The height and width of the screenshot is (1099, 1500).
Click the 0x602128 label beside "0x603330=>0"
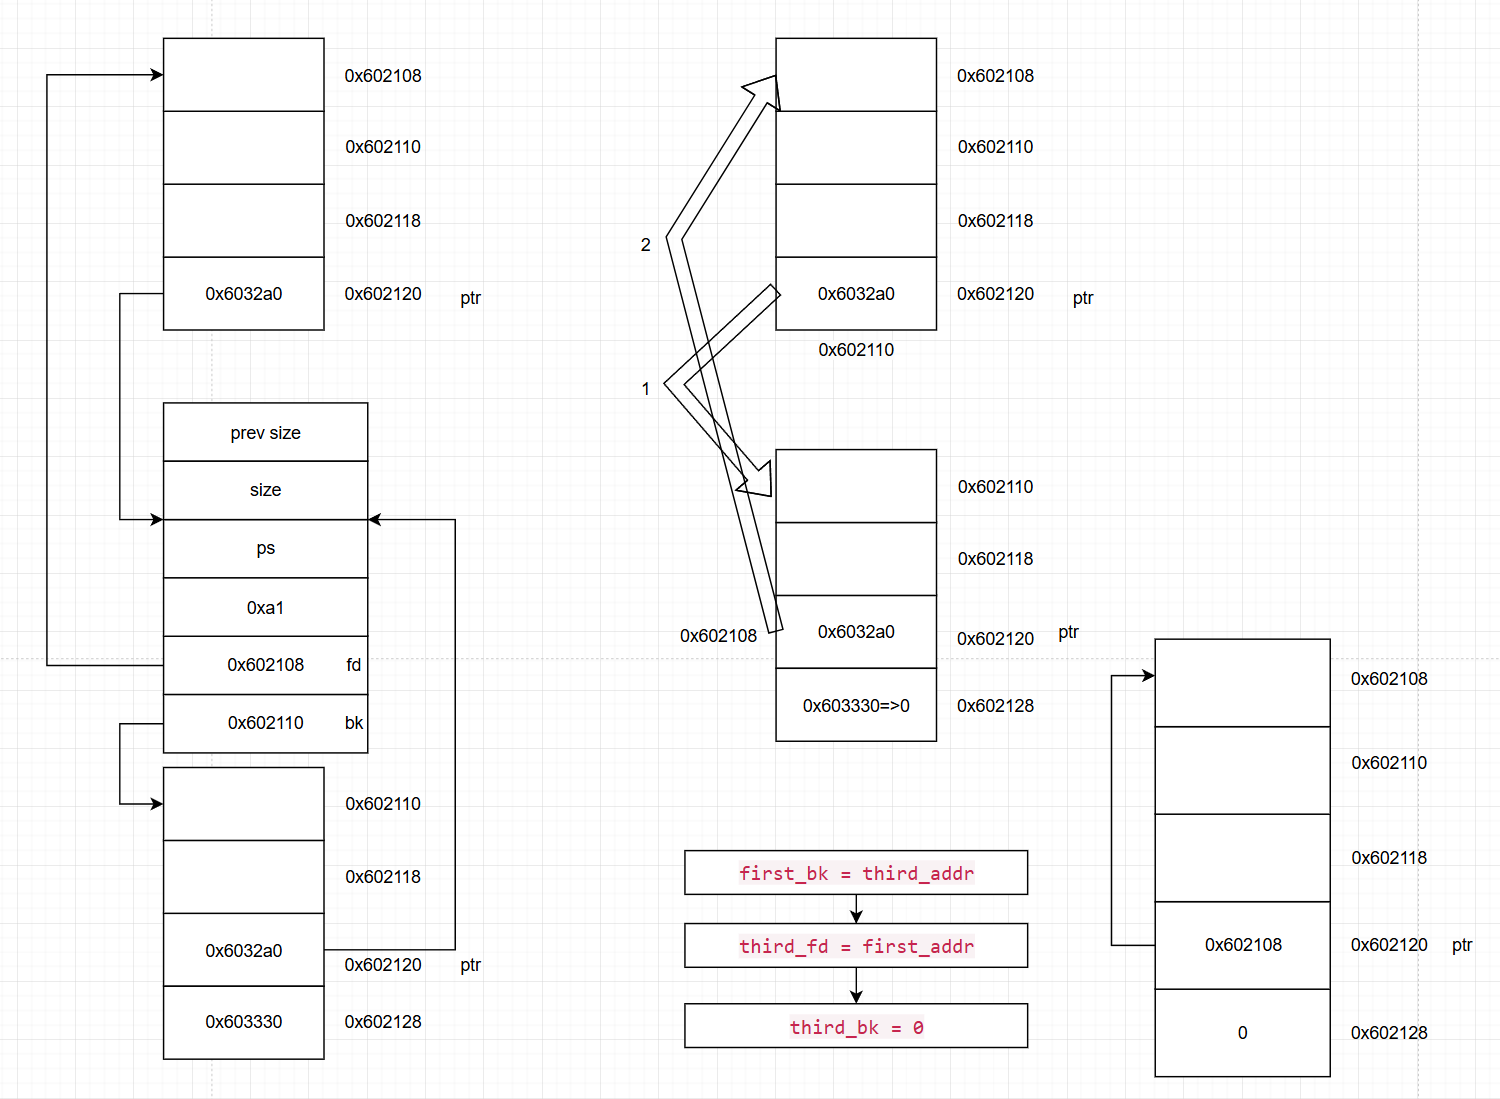pos(995,706)
